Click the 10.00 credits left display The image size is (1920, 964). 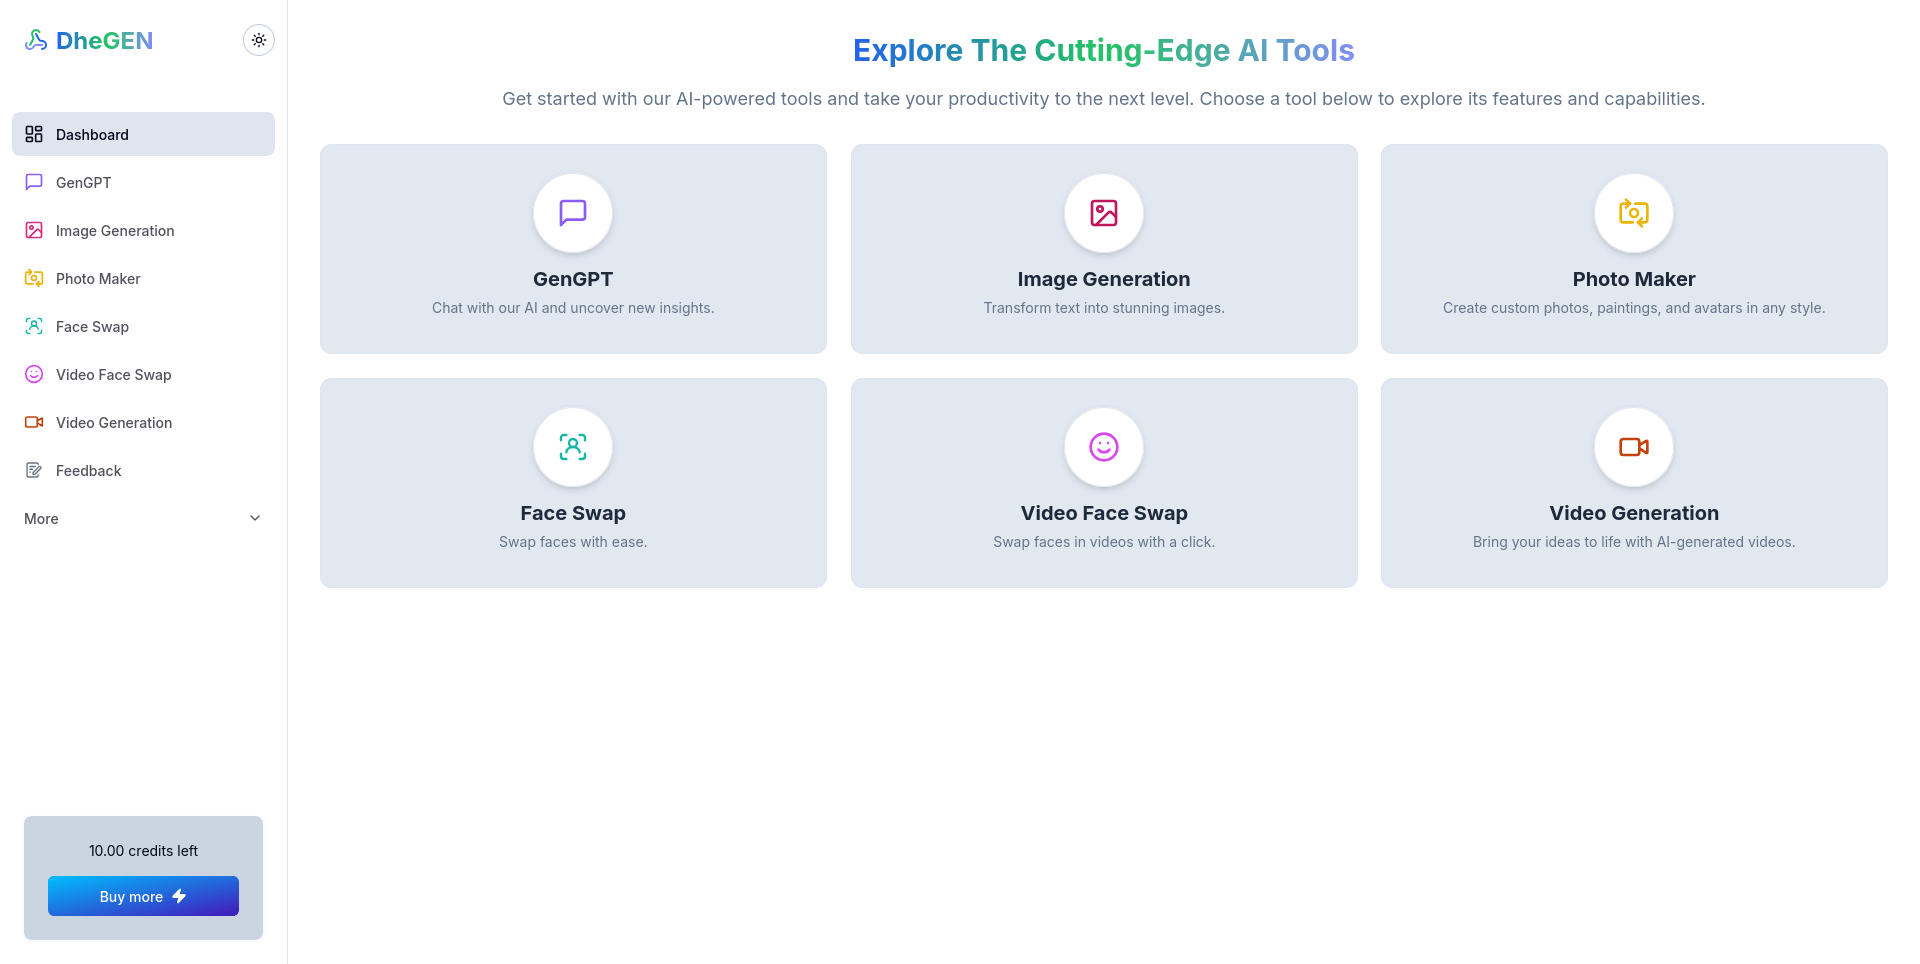(142, 850)
